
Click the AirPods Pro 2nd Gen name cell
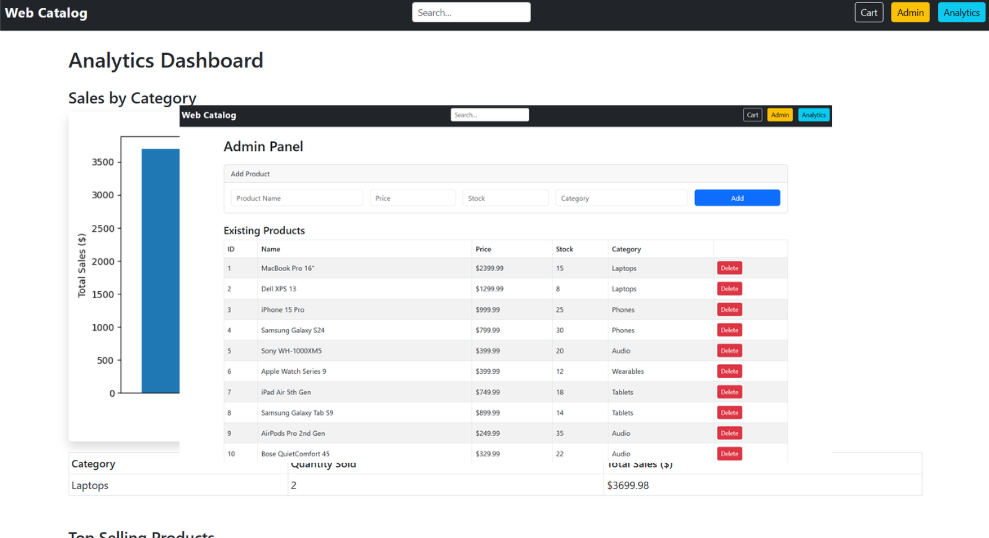coord(364,433)
